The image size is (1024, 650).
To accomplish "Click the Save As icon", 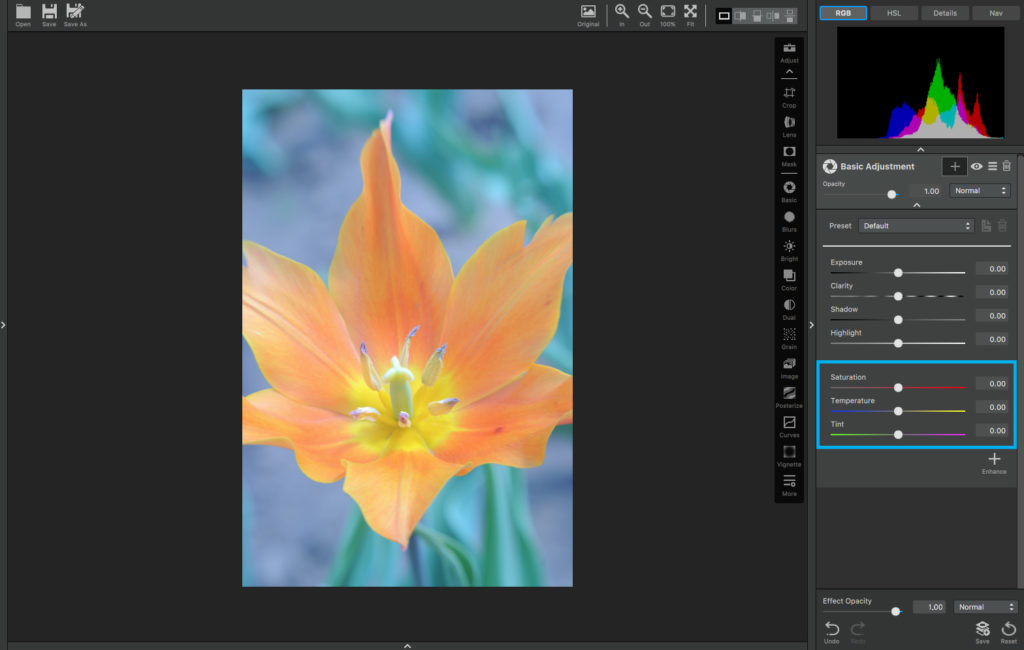I will [75, 12].
